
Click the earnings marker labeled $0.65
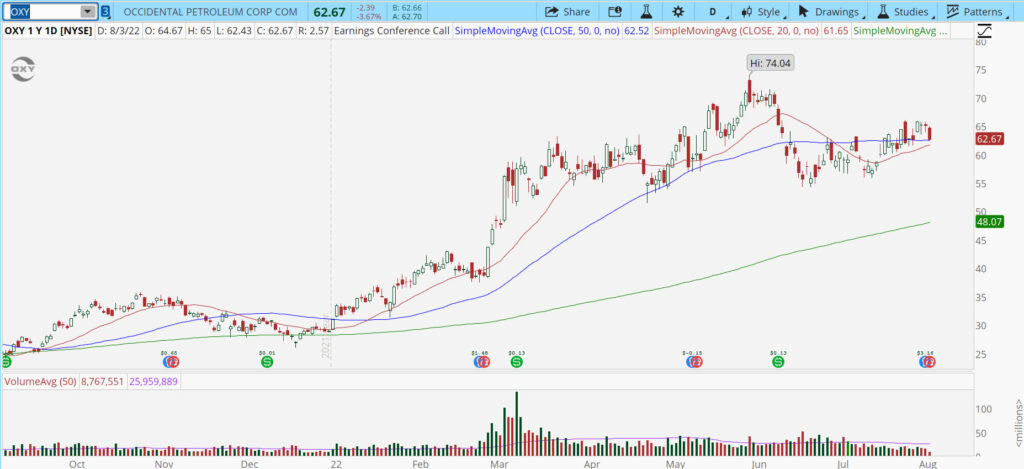tap(169, 360)
